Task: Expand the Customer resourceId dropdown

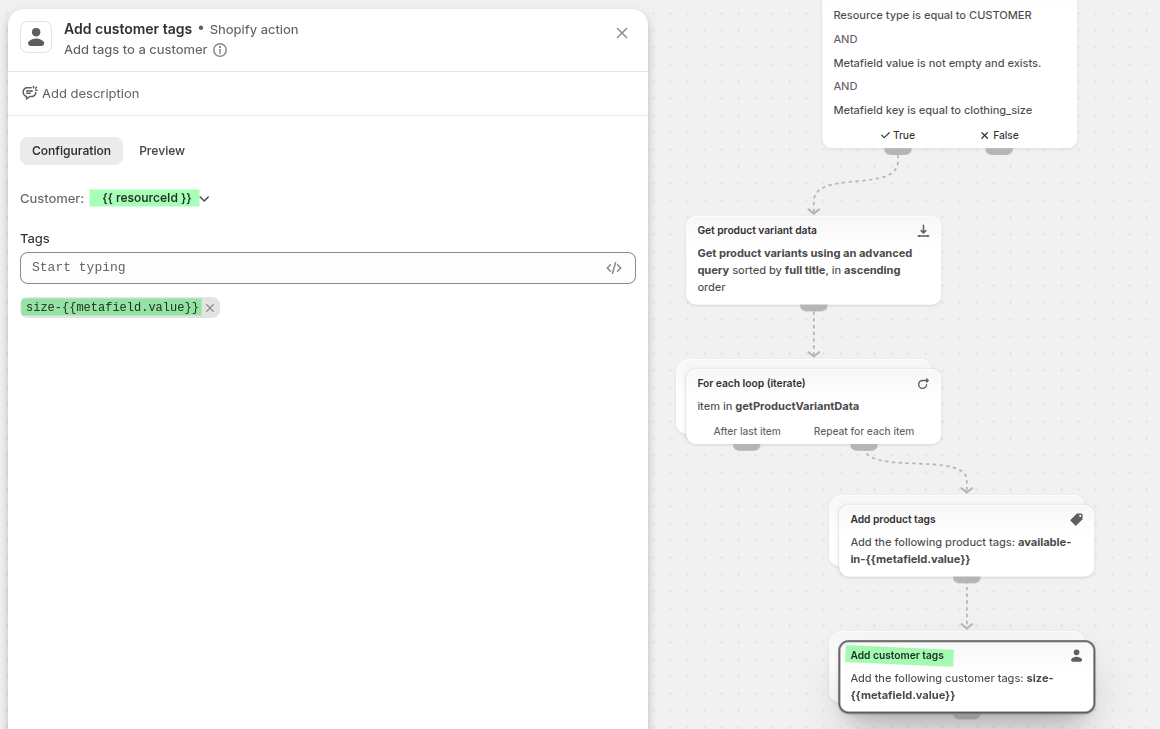Action: coord(205,199)
